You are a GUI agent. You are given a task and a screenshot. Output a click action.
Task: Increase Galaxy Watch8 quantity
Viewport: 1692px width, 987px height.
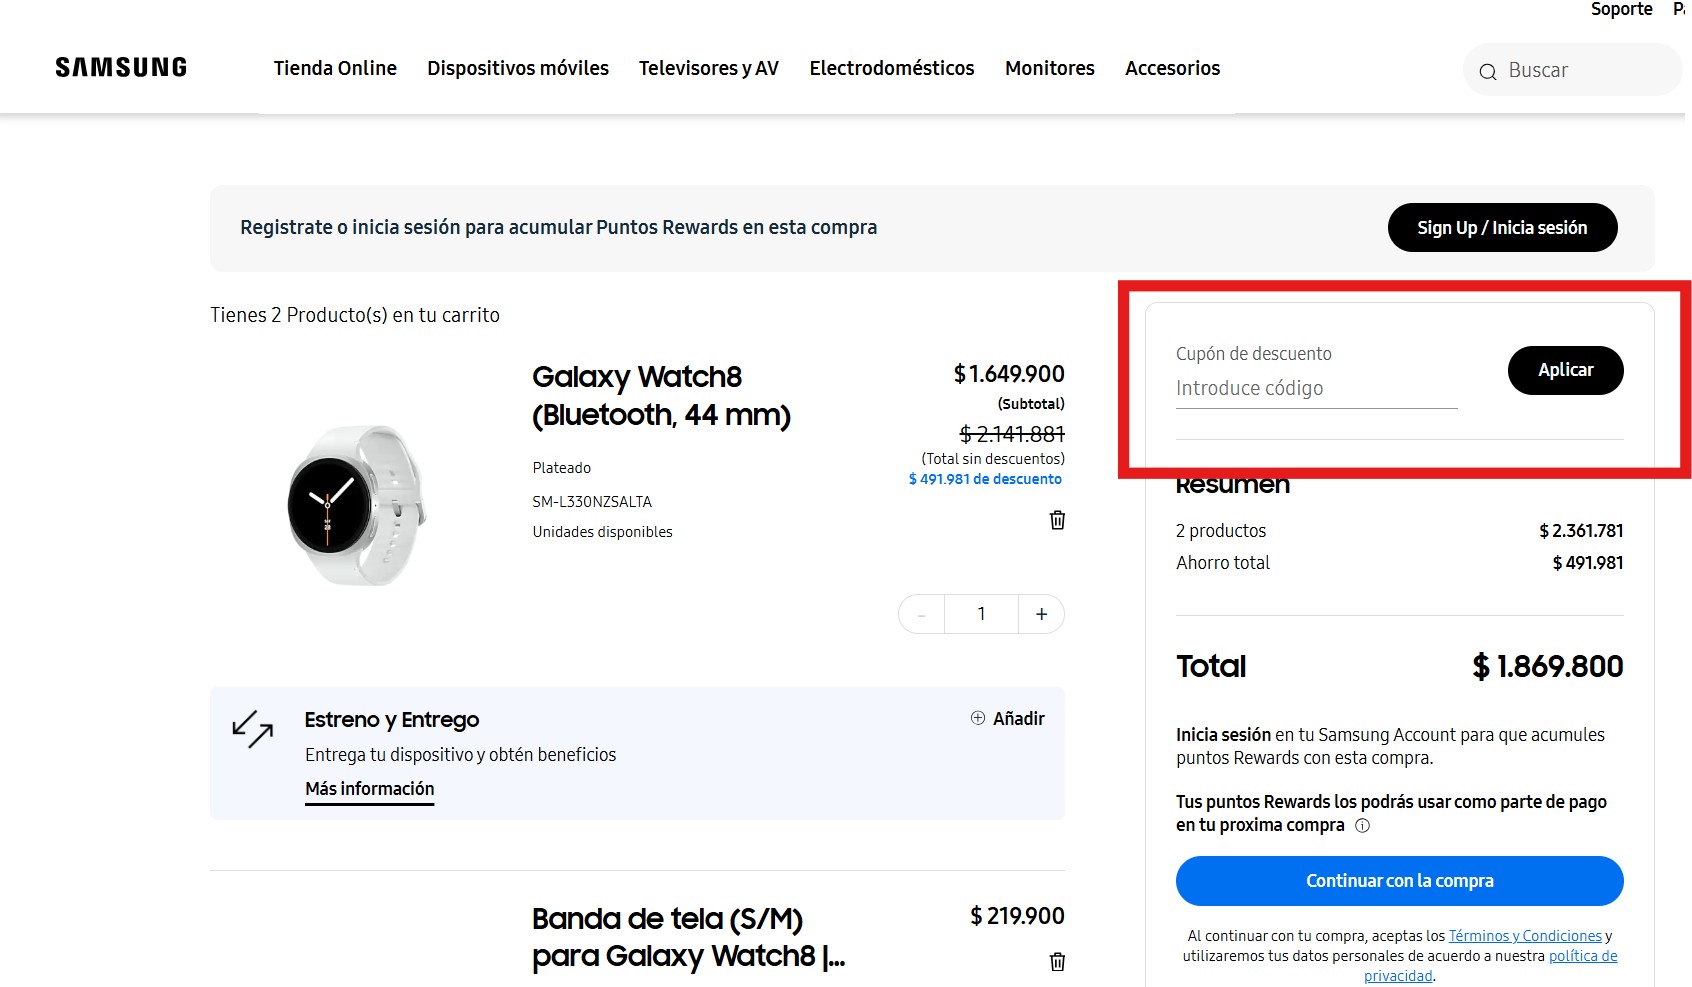(1041, 614)
